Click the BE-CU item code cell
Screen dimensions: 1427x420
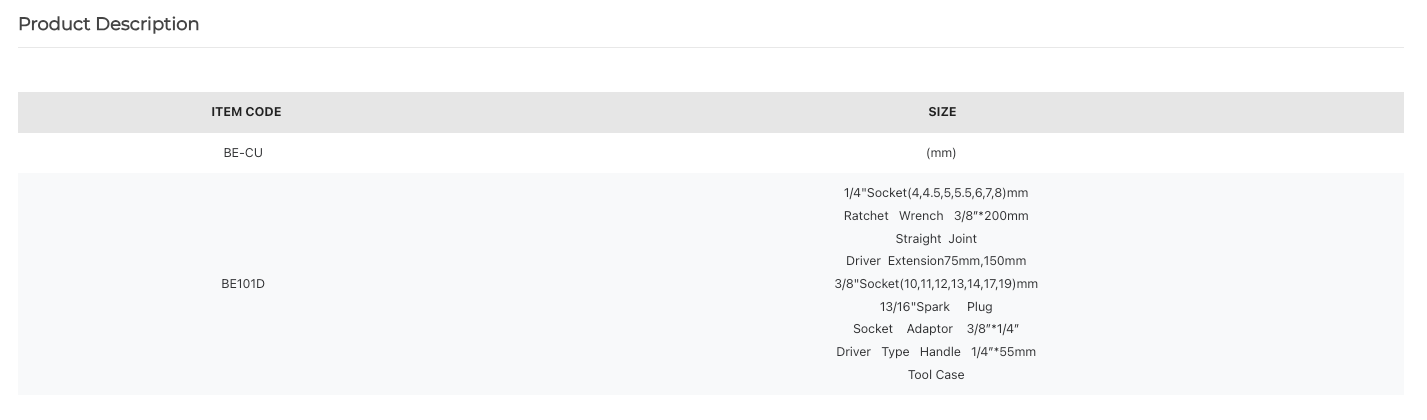click(x=243, y=153)
